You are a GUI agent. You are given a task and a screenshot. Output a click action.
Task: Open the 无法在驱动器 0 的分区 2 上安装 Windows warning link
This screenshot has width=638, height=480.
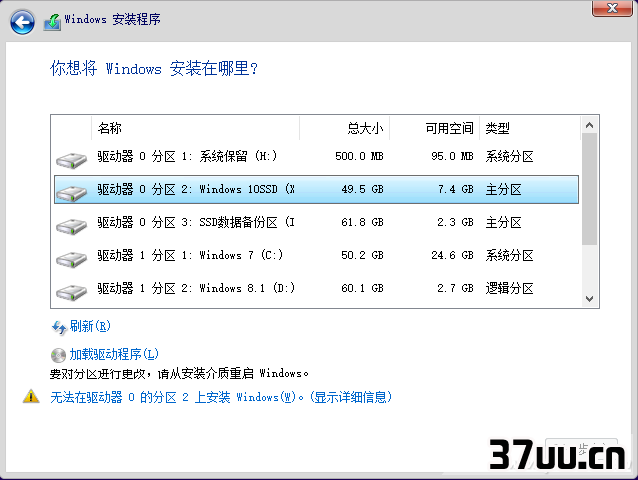[221, 397]
